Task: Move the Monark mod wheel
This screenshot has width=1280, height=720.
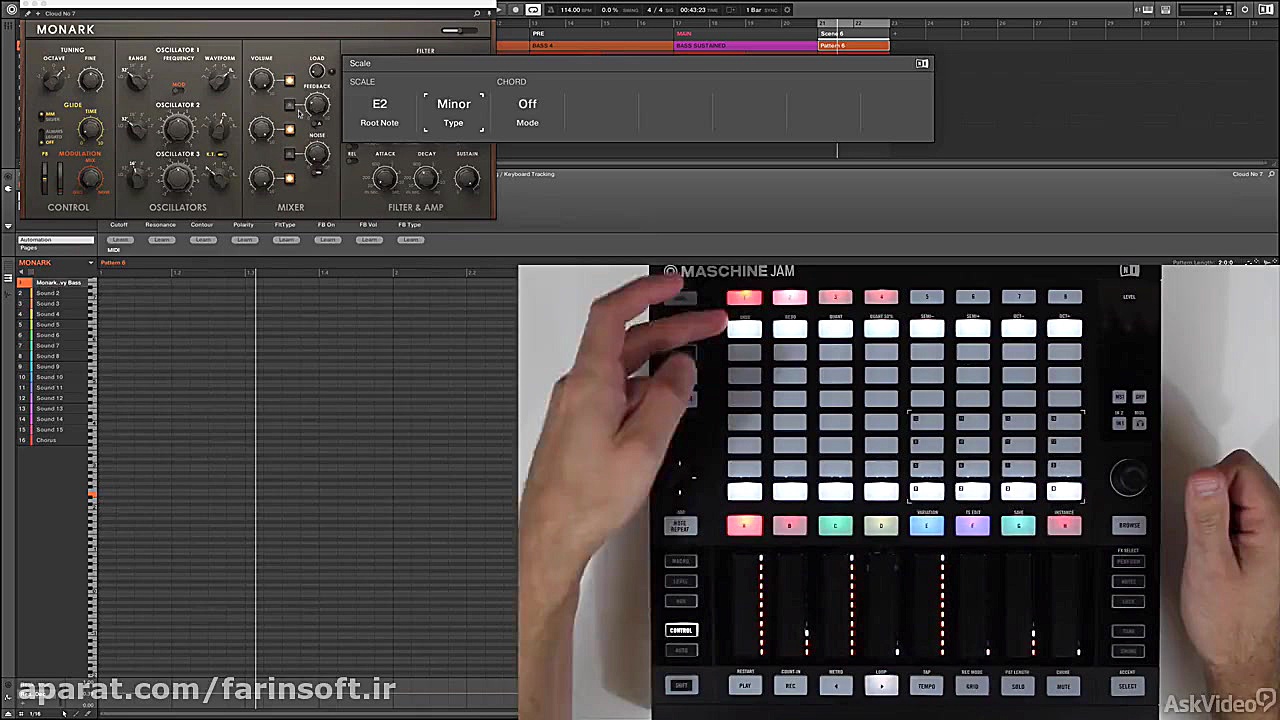Action: pos(59,177)
